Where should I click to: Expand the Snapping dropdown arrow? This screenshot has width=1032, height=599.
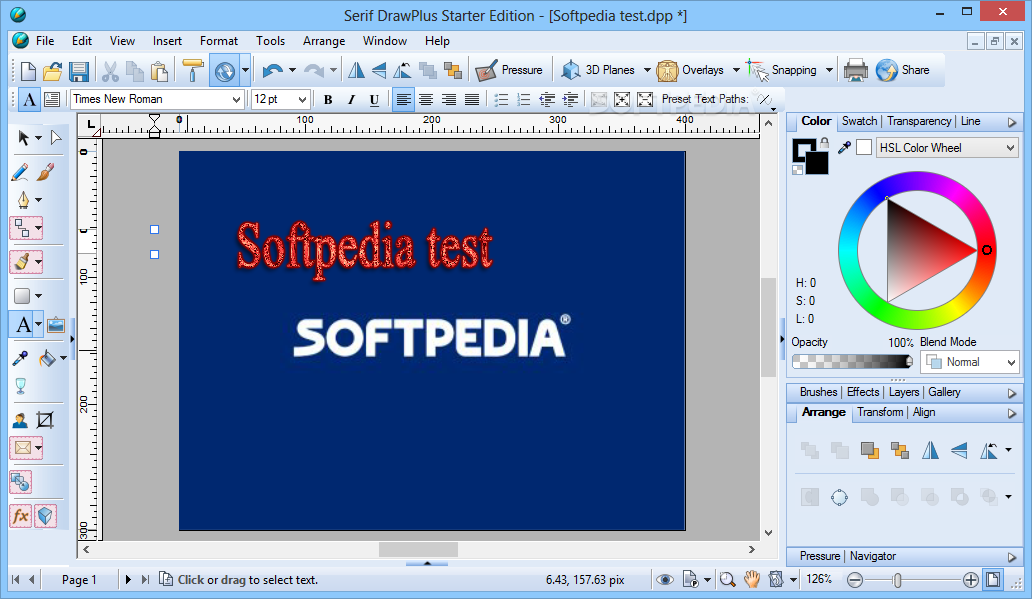pos(829,70)
